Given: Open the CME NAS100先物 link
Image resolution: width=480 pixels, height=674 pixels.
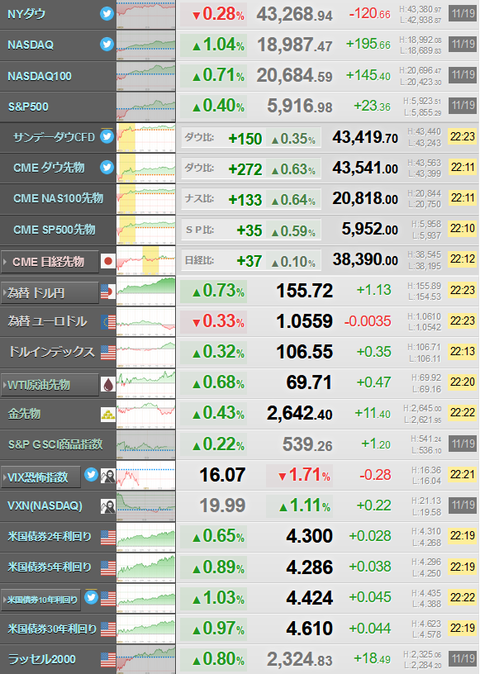Looking at the screenshot, I should (x=58, y=198).
